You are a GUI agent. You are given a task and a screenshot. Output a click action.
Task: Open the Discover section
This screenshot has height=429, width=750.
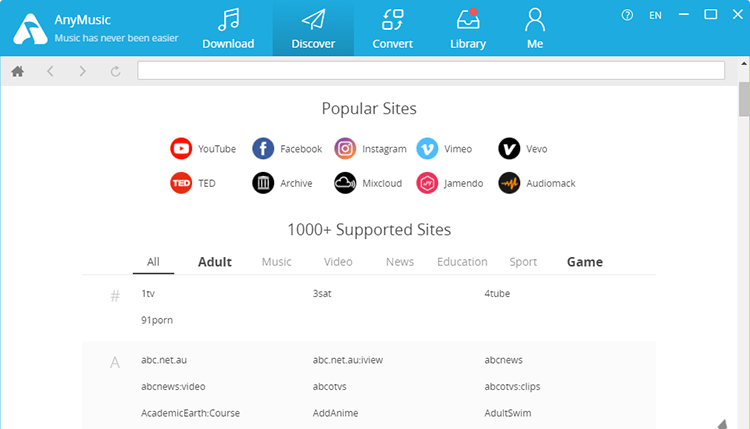pos(313,29)
